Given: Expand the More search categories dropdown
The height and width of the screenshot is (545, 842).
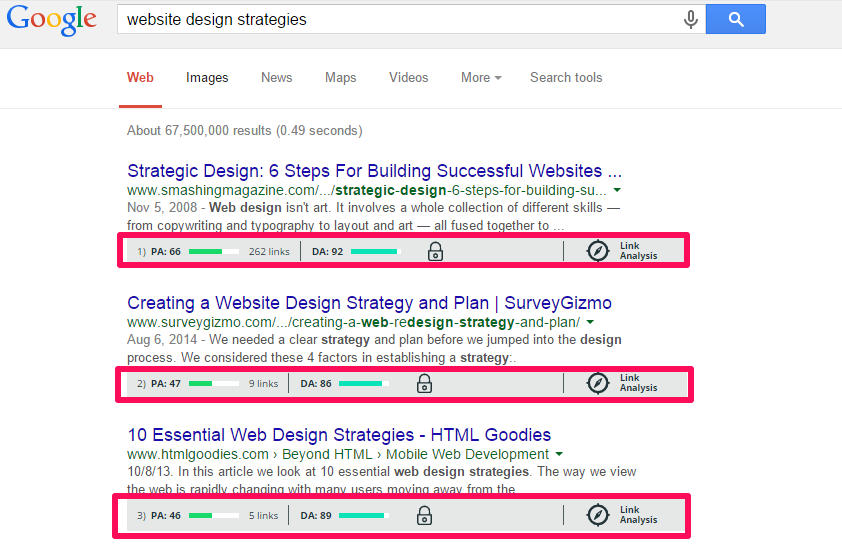Looking at the screenshot, I should (x=481, y=77).
